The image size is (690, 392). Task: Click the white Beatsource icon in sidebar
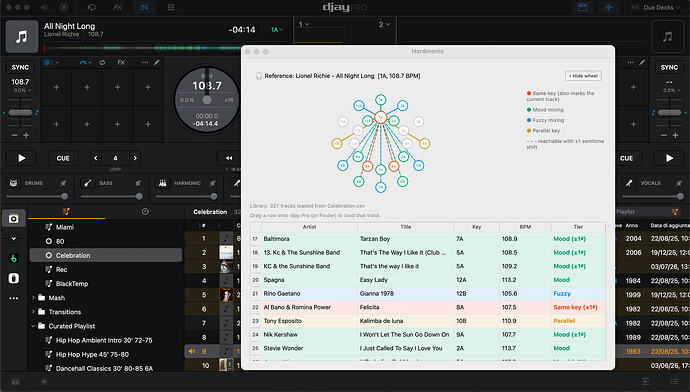tap(14, 278)
